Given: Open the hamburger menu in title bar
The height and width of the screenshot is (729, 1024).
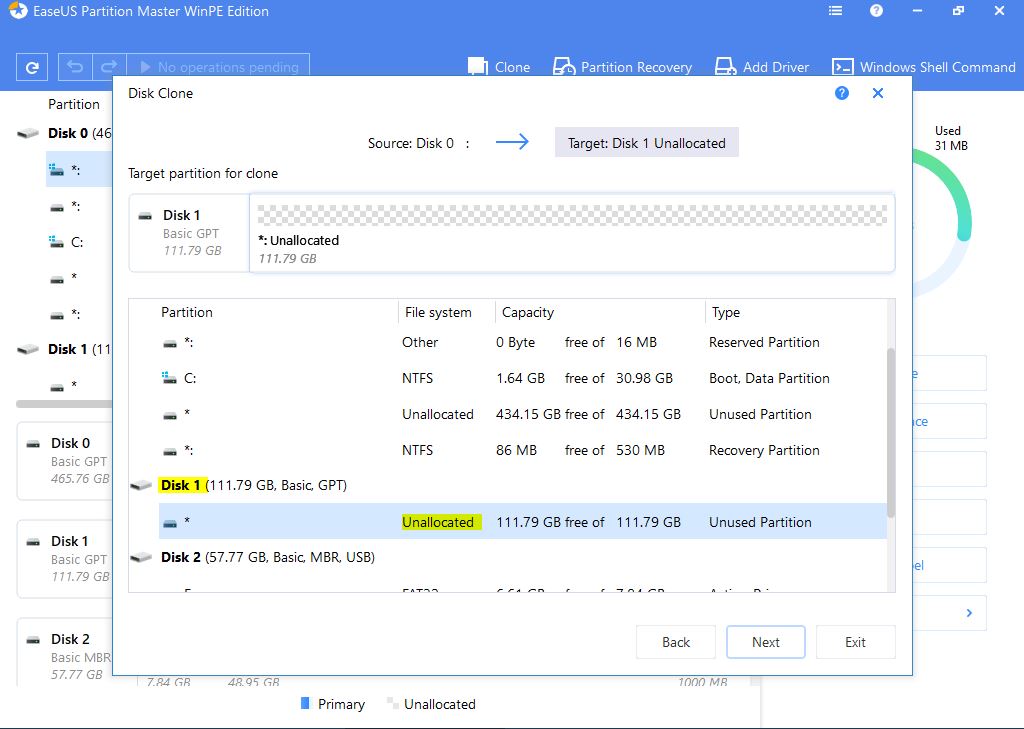Looking at the screenshot, I should pyautogui.click(x=836, y=11).
